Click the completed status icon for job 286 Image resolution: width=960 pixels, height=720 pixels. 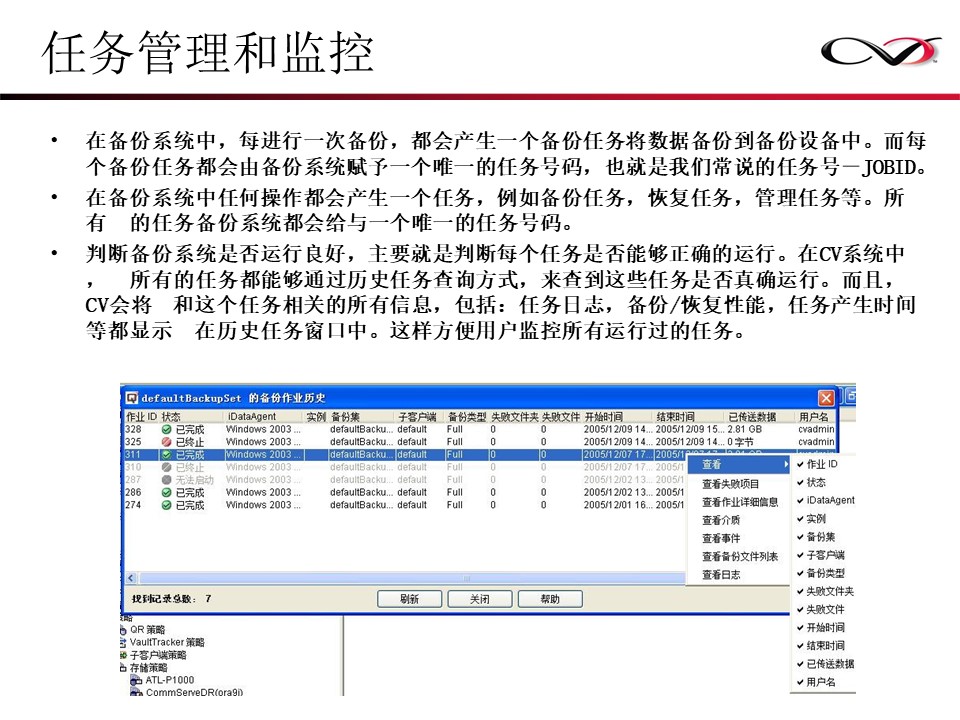click(x=166, y=492)
